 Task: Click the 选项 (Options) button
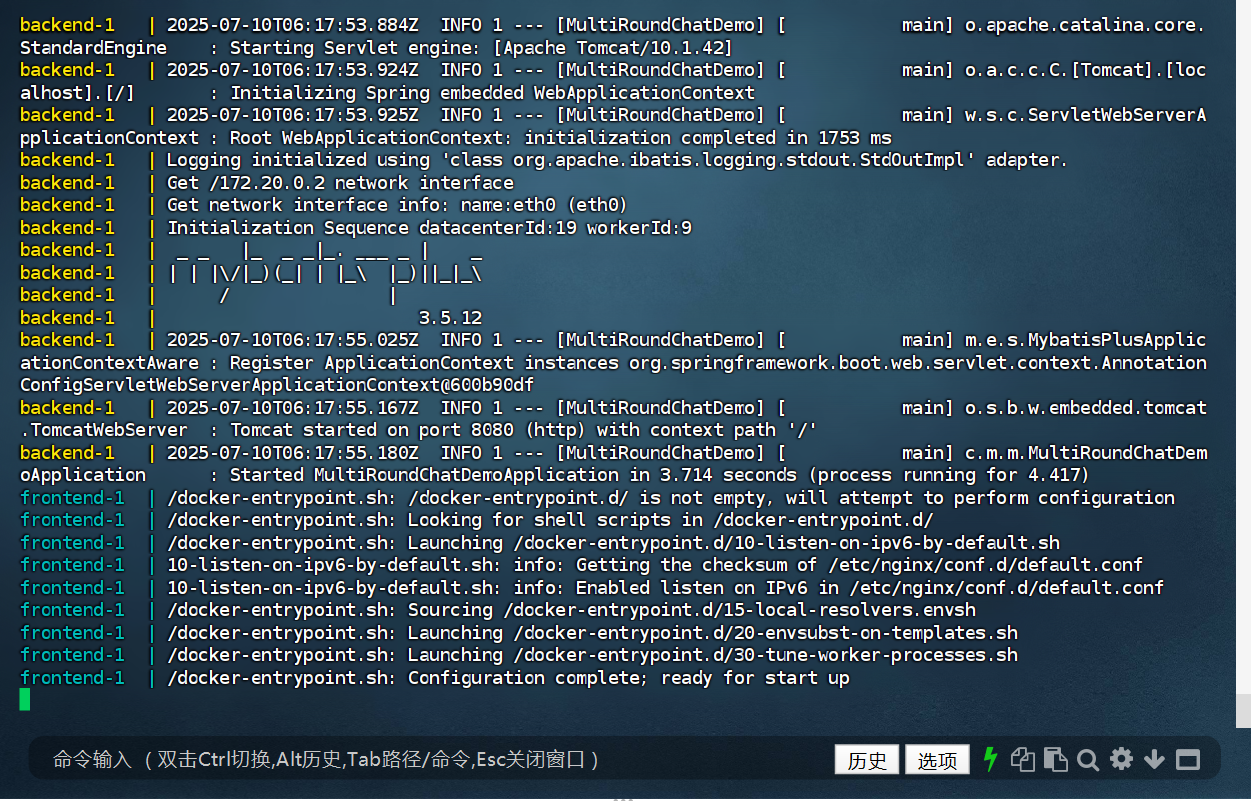click(937, 760)
